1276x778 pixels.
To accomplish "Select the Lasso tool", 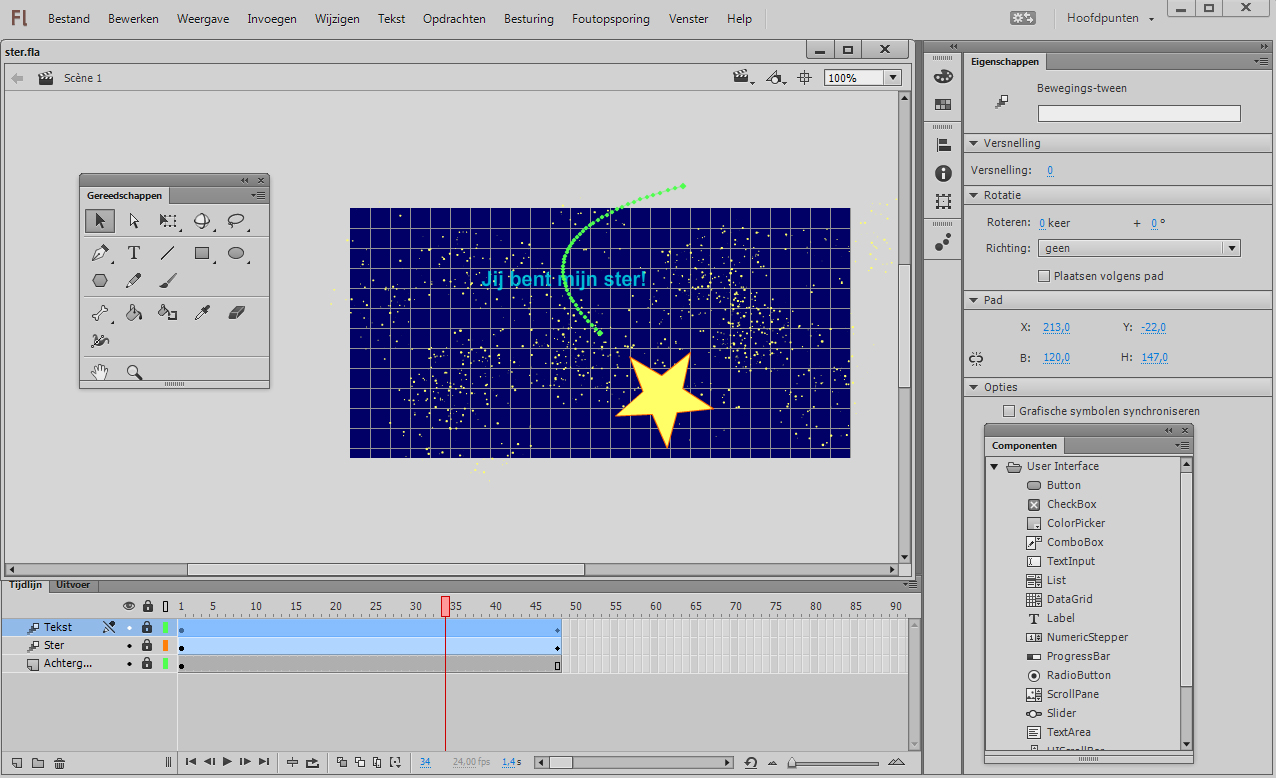I will click(236, 221).
